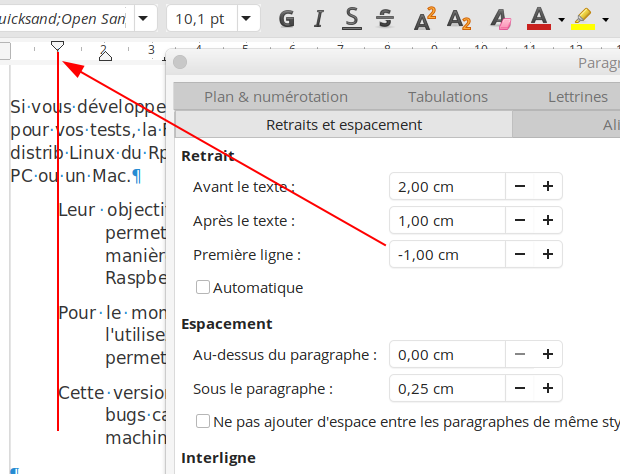Underline the selected text
The width and height of the screenshot is (620, 474).
pos(352,18)
